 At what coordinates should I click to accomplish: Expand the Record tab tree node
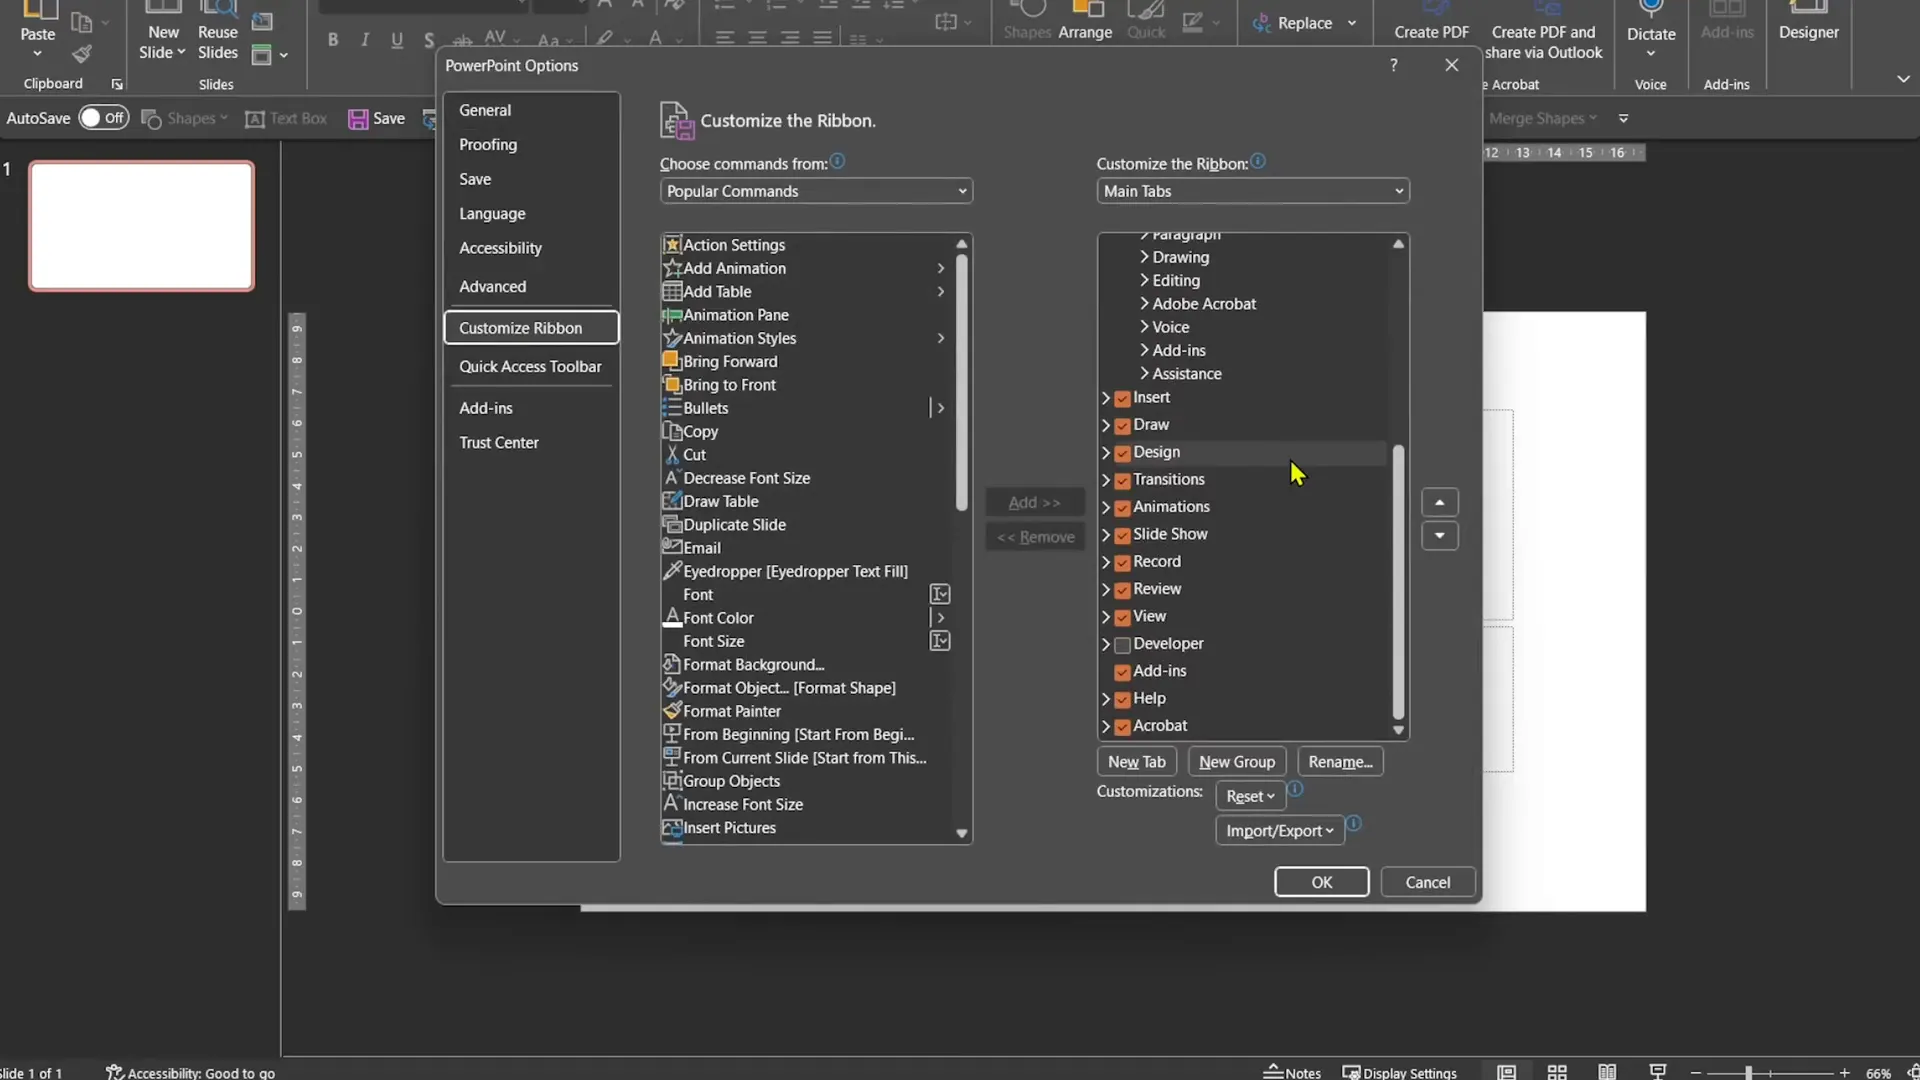(1106, 562)
